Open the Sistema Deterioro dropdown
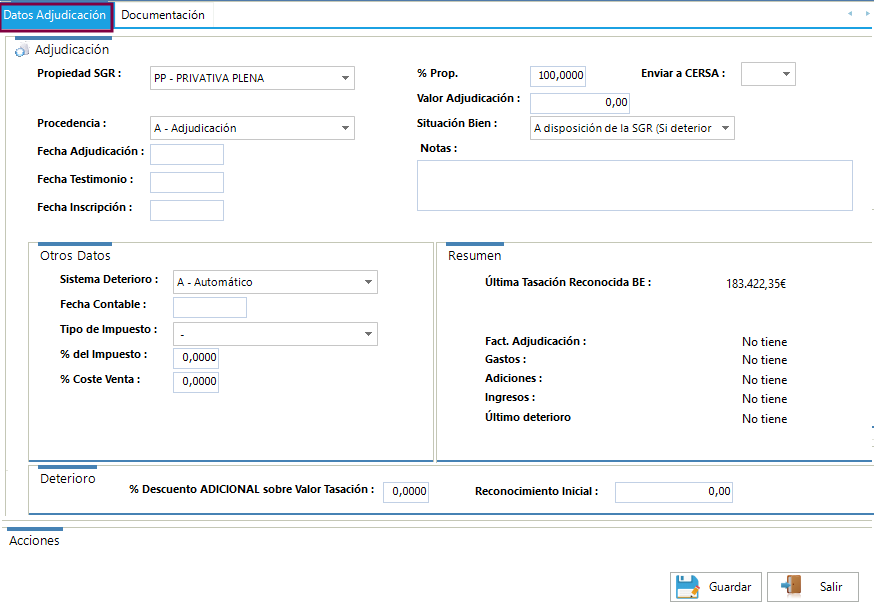The height and width of the screenshot is (606, 874). point(368,282)
